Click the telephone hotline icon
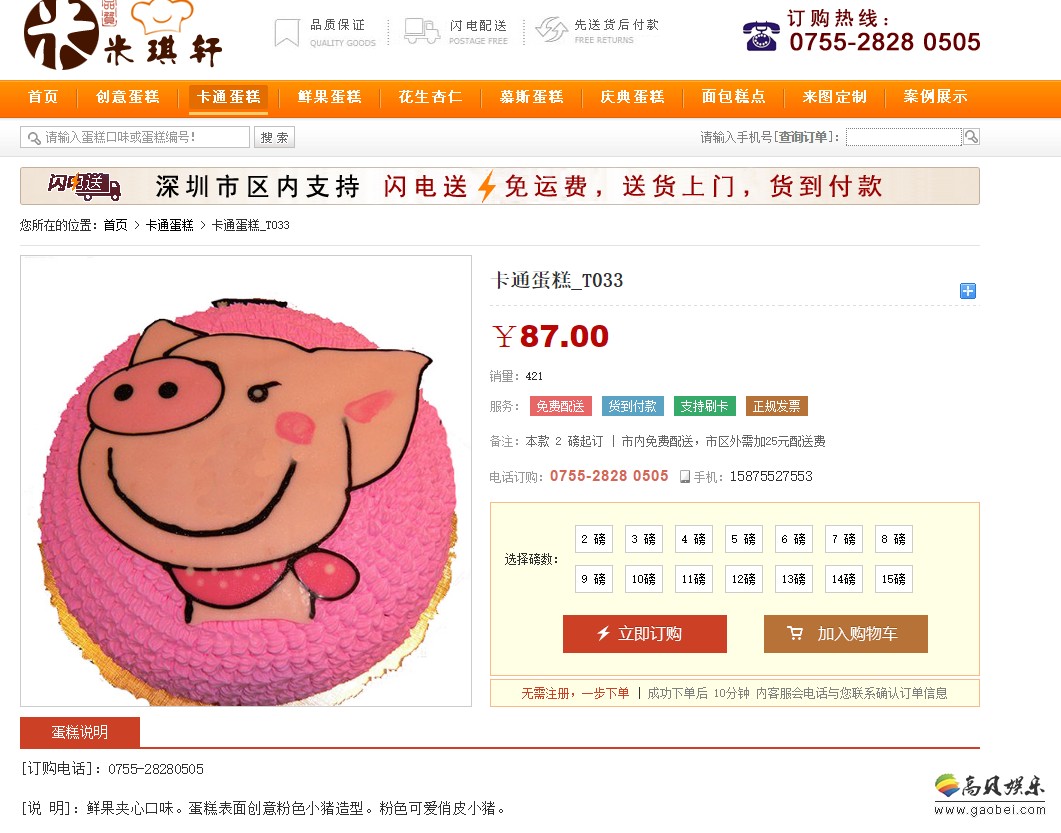Viewport: 1061px width, 833px height. coord(761,36)
